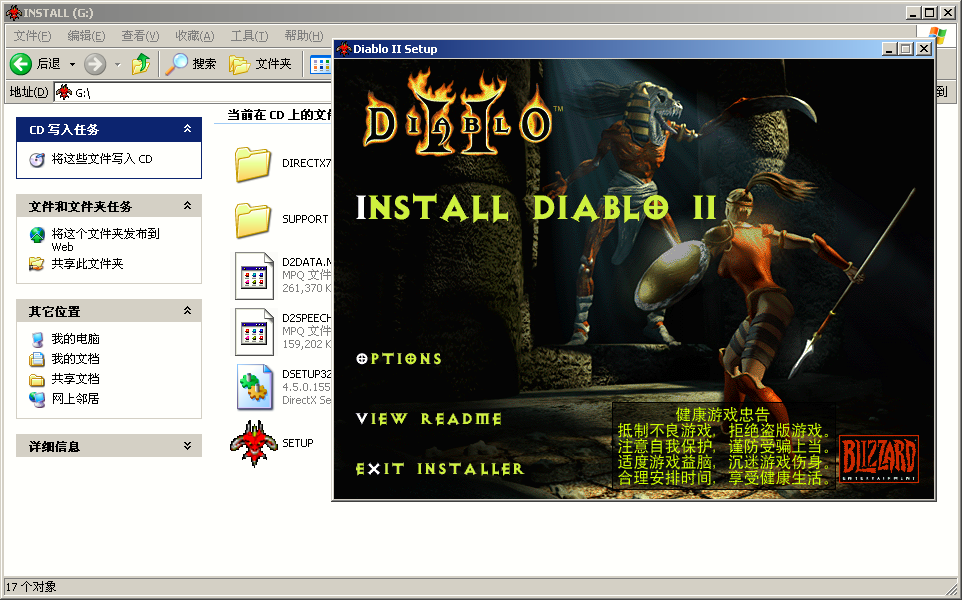Select the SUPPORT folder icon
Screen dimensions: 962x600
tap(253, 220)
